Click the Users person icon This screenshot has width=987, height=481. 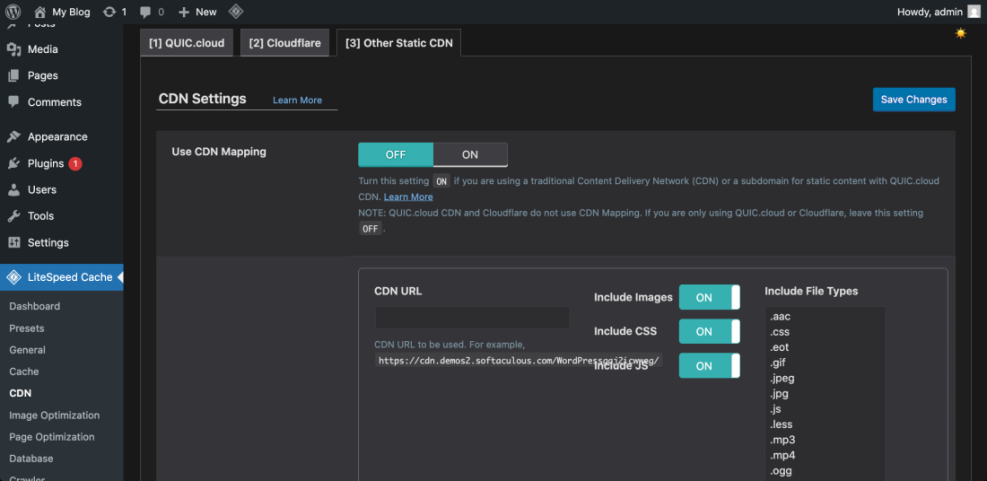(14, 190)
